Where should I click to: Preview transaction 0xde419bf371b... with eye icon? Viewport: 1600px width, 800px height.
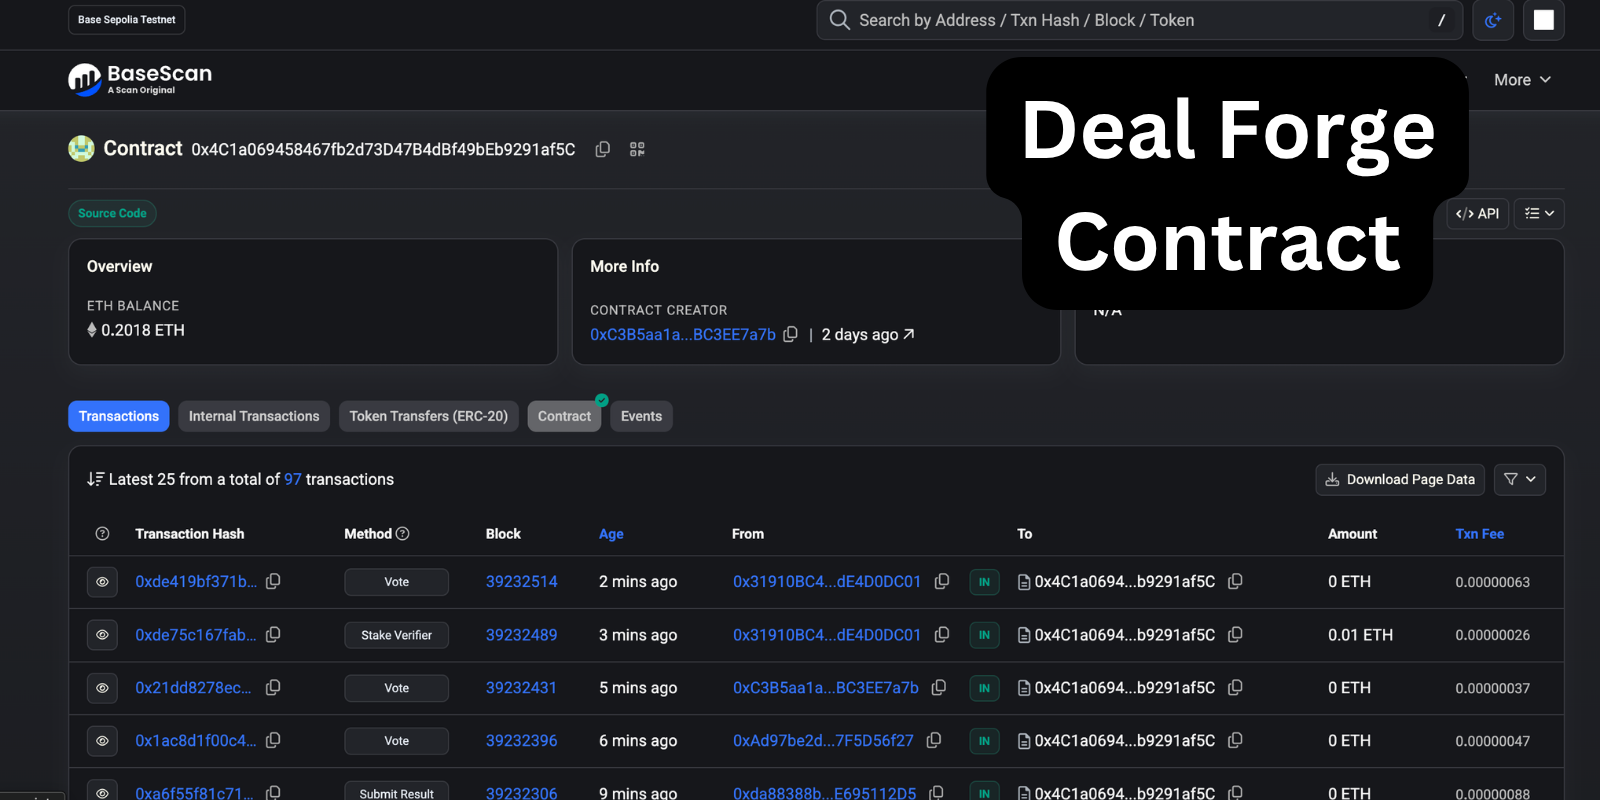(102, 582)
